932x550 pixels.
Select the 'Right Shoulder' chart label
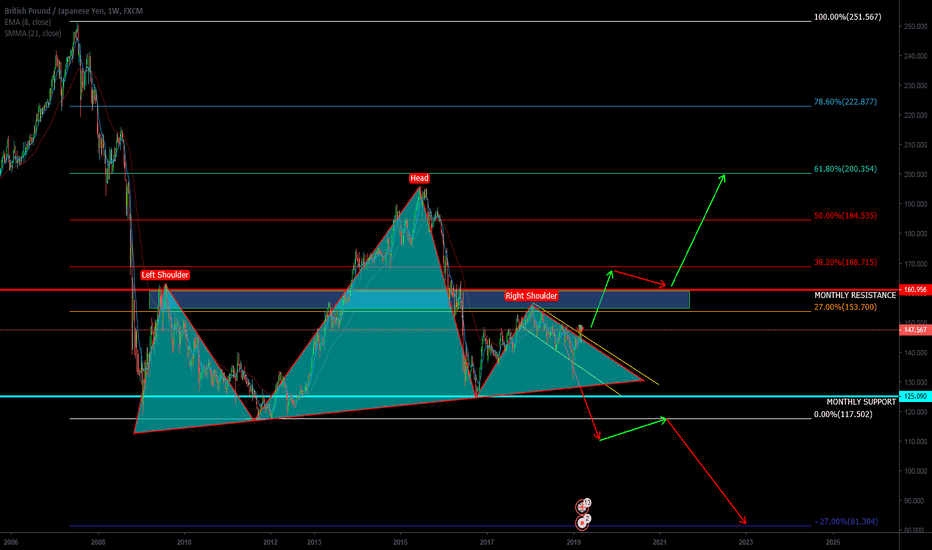point(531,296)
